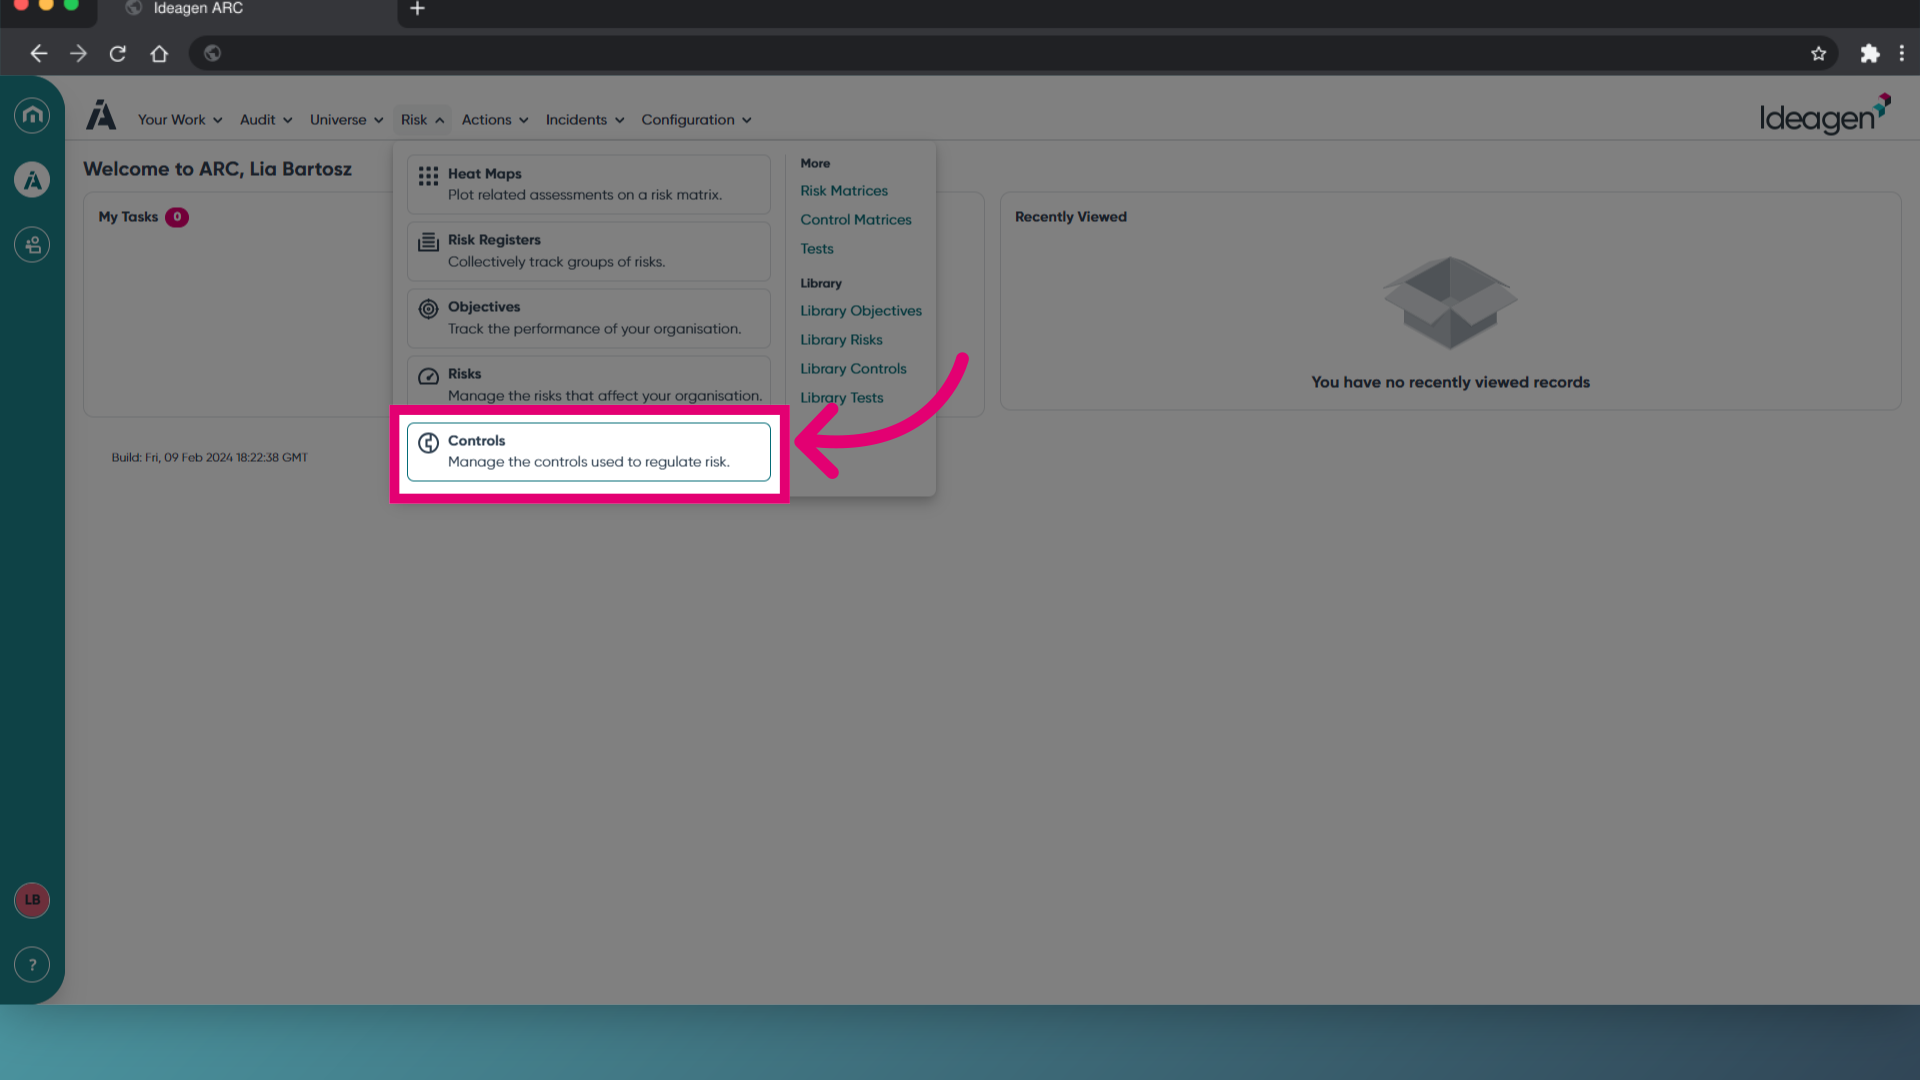The image size is (1920, 1080).
Task: Reload the page
Action: (118, 54)
